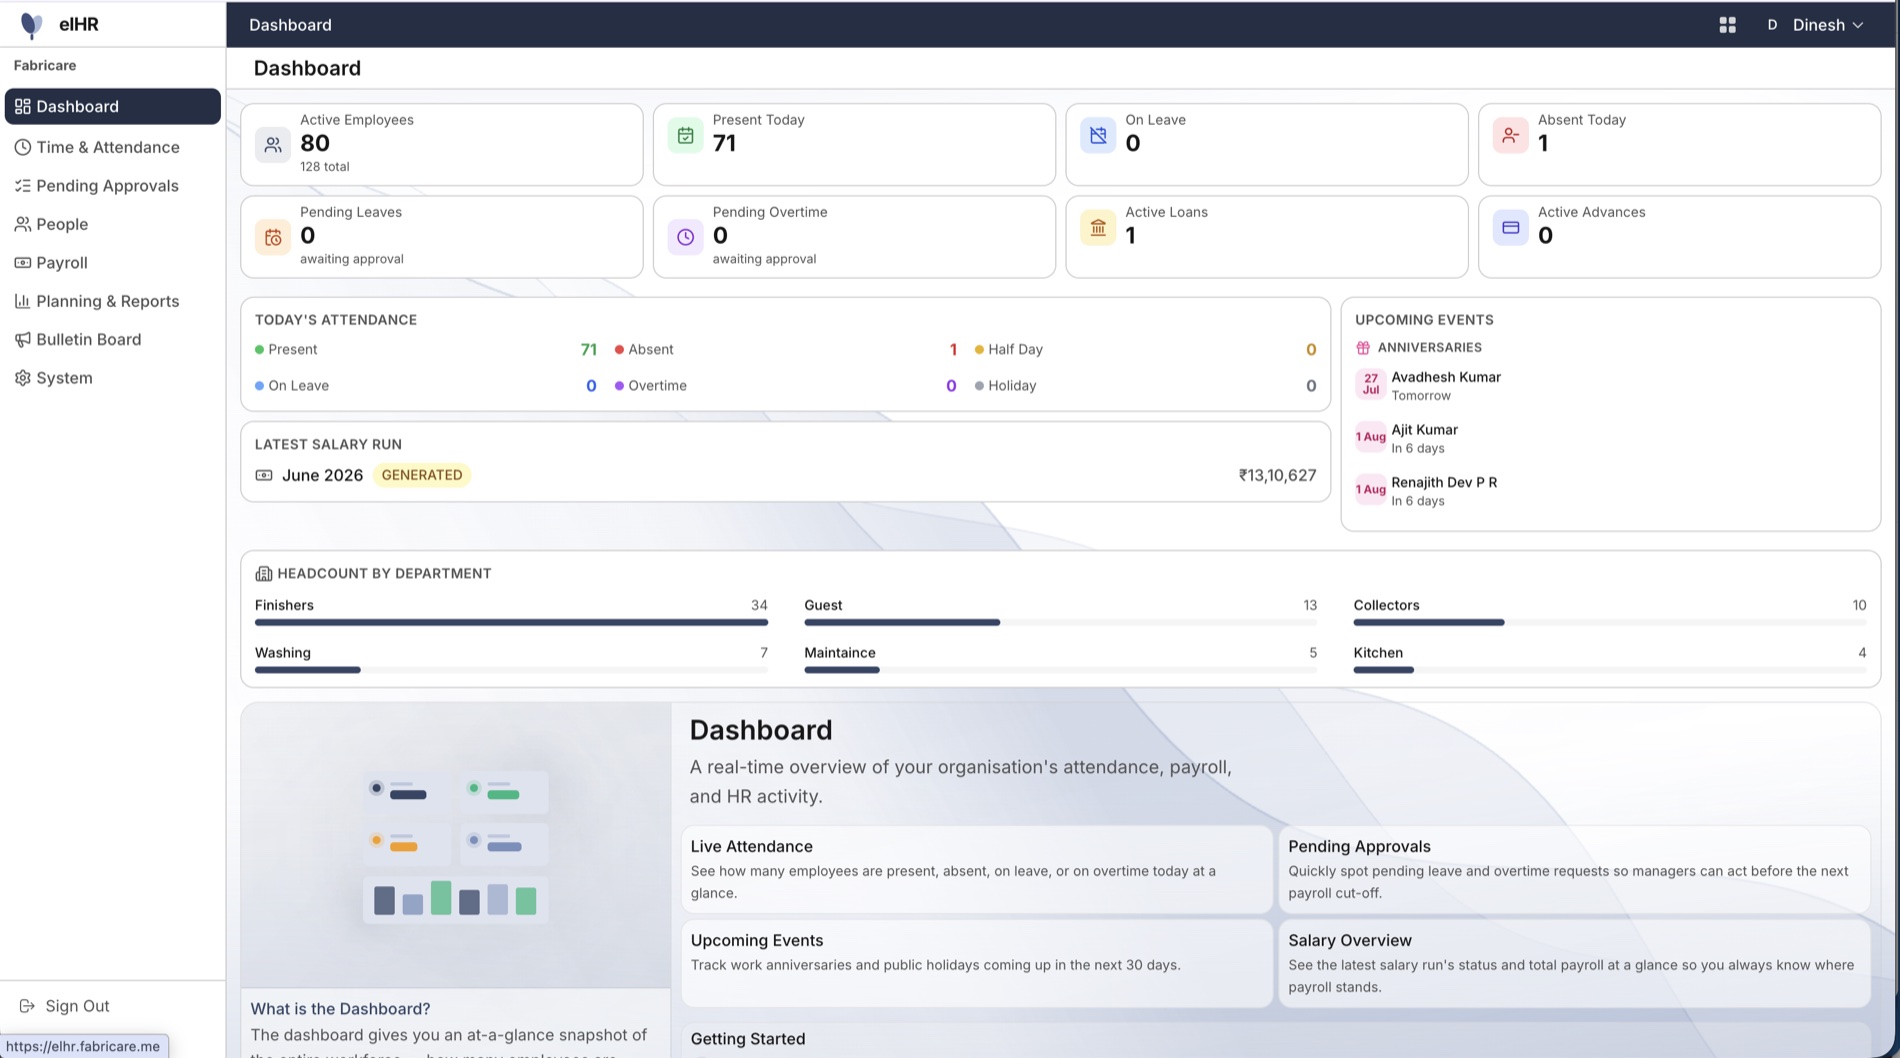Click the Absent row in Today's Attendance
The image size is (1900, 1058).
pos(786,350)
